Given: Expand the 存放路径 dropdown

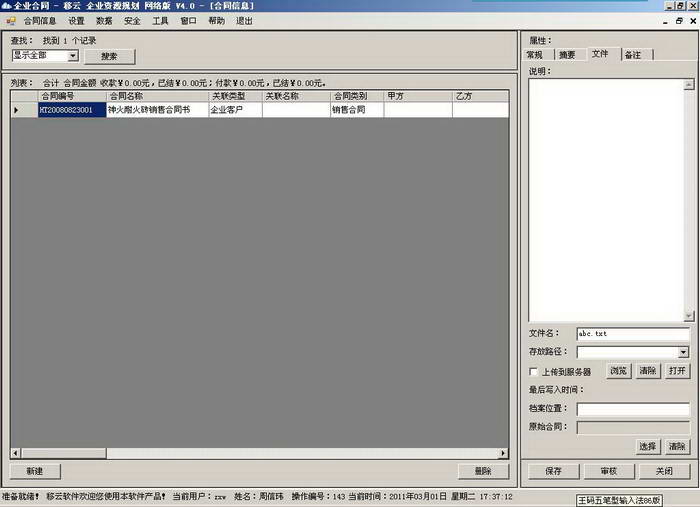Looking at the screenshot, I should pos(683,352).
